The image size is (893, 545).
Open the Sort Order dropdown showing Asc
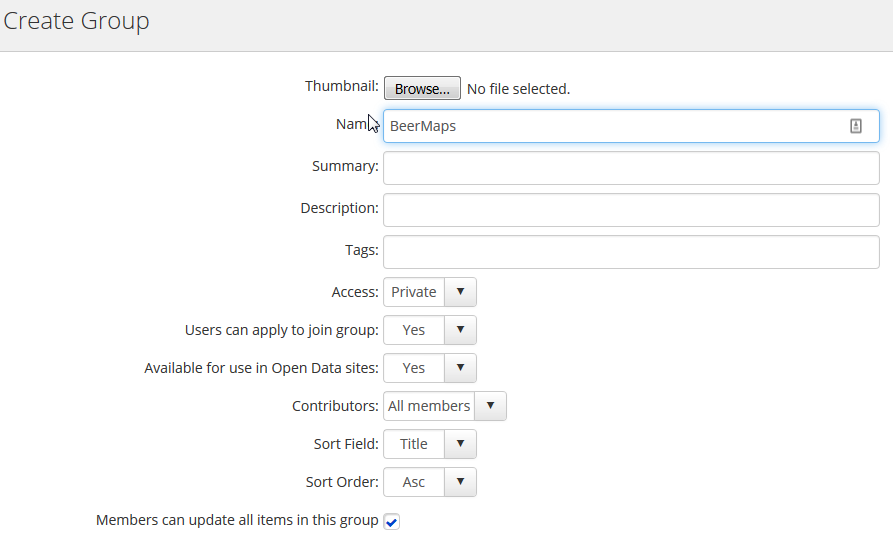[x=414, y=482]
